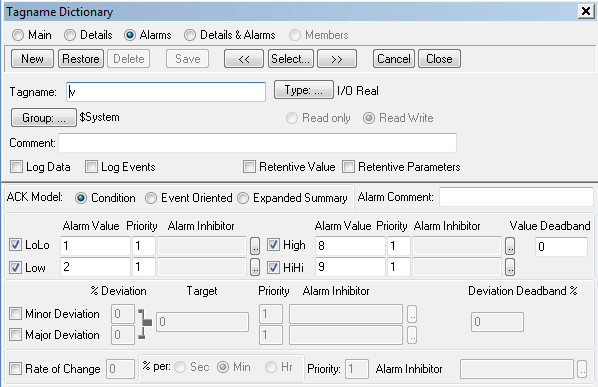Click the Cancel button
The width and height of the screenshot is (598, 387).
coord(394,59)
